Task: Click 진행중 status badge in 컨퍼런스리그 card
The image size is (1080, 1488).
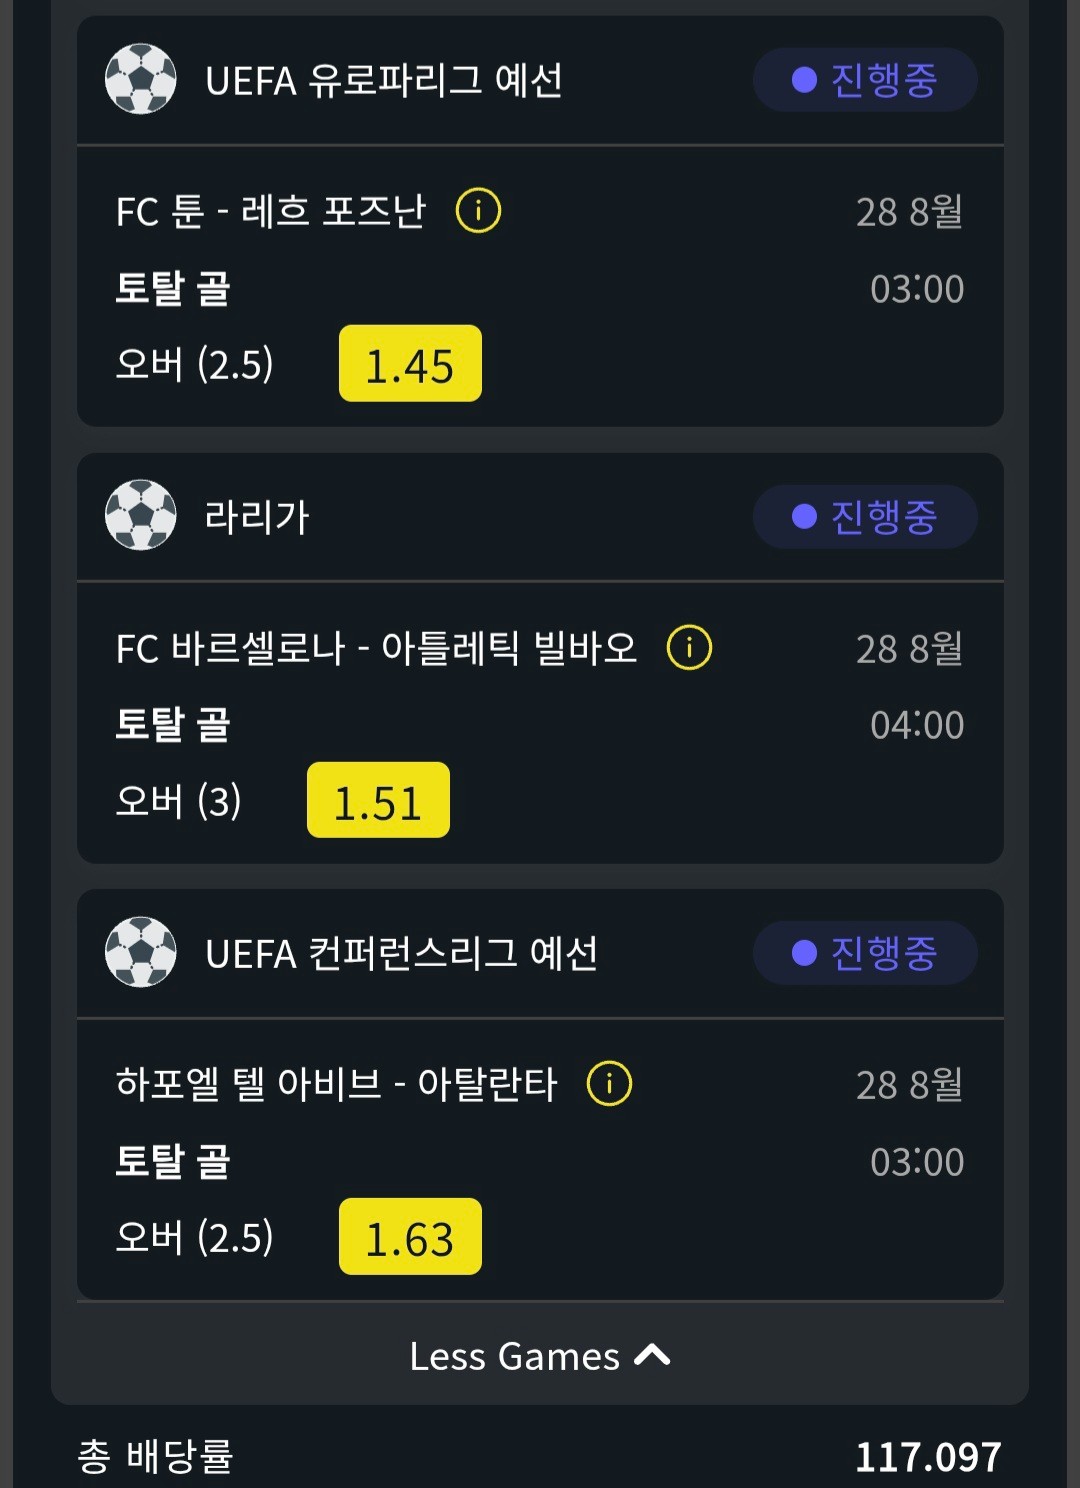Action: [865, 953]
